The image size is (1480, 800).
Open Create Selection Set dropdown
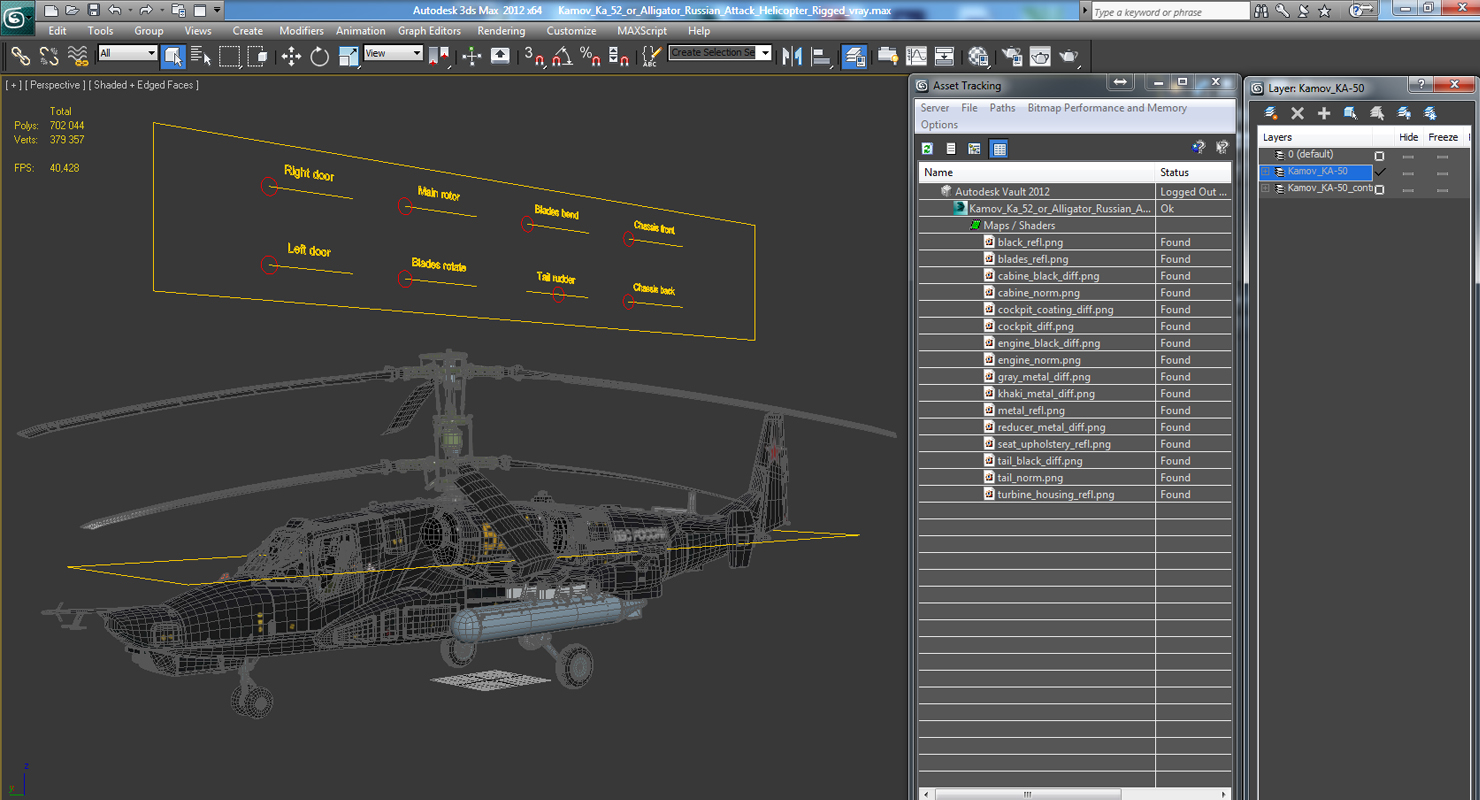pos(720,53)
